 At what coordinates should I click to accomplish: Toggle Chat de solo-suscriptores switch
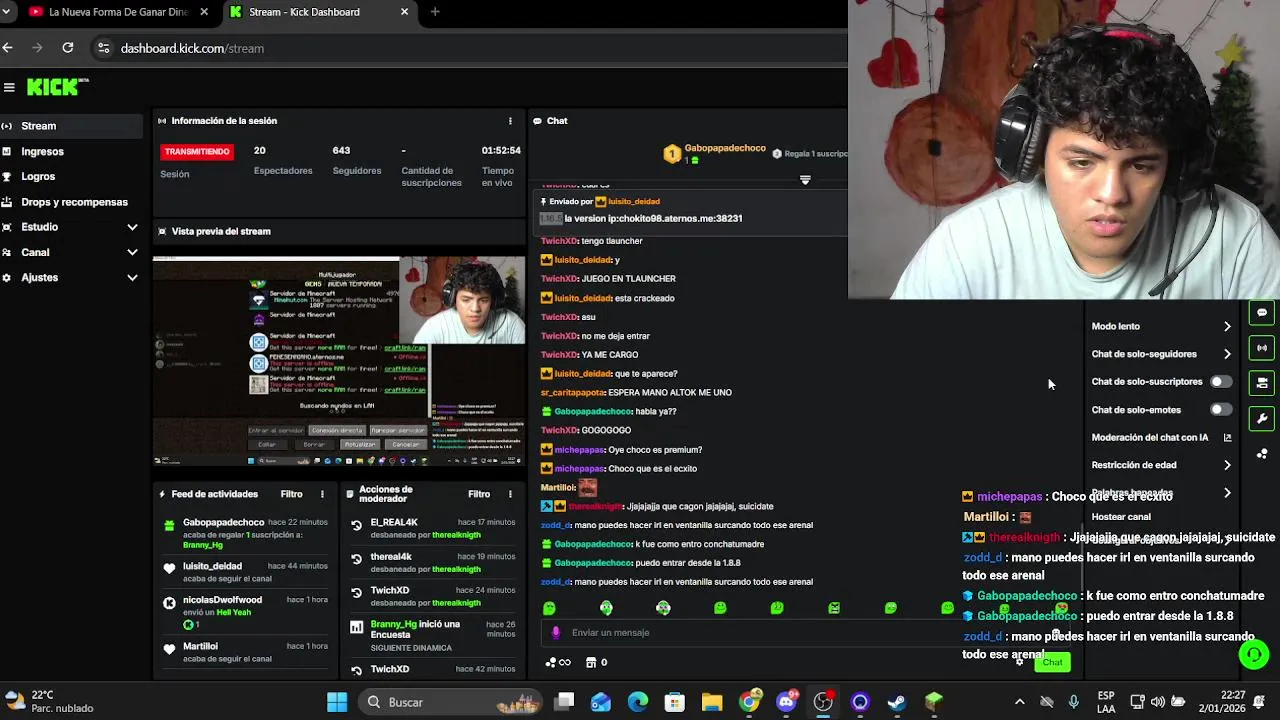click(x=1220, y=382)
